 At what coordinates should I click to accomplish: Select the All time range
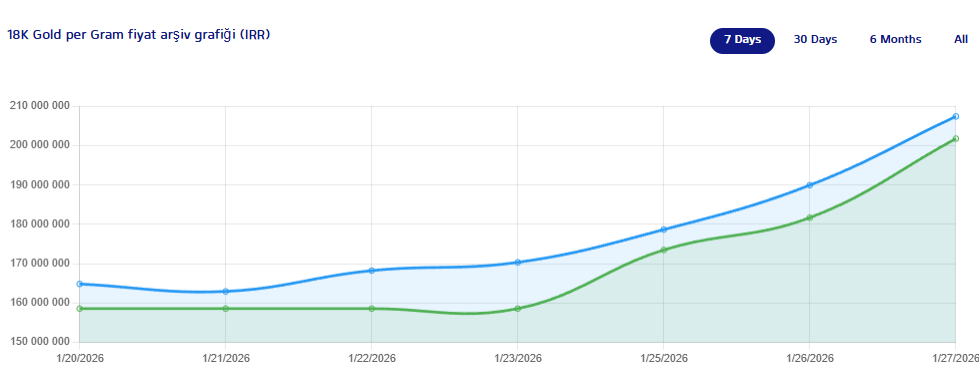961,40
